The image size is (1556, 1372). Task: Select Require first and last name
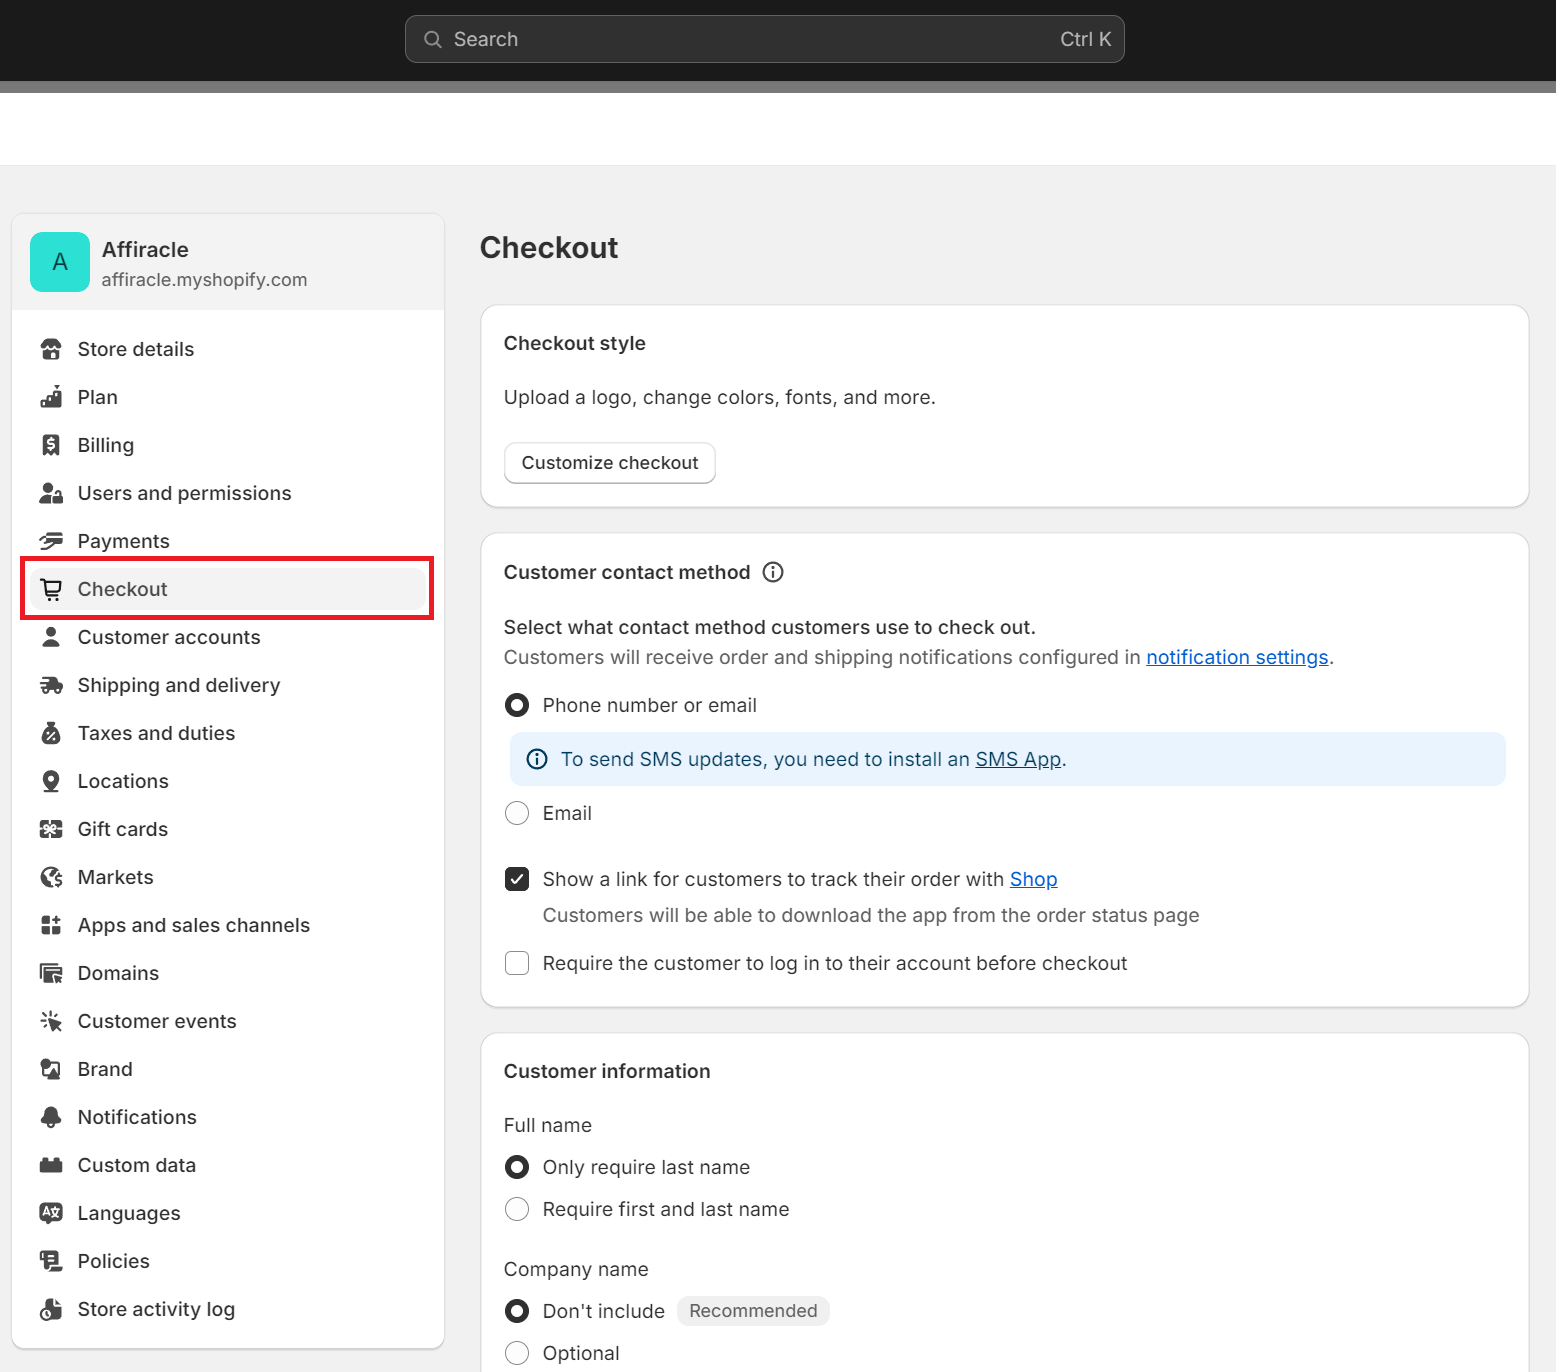[517, 1209]
